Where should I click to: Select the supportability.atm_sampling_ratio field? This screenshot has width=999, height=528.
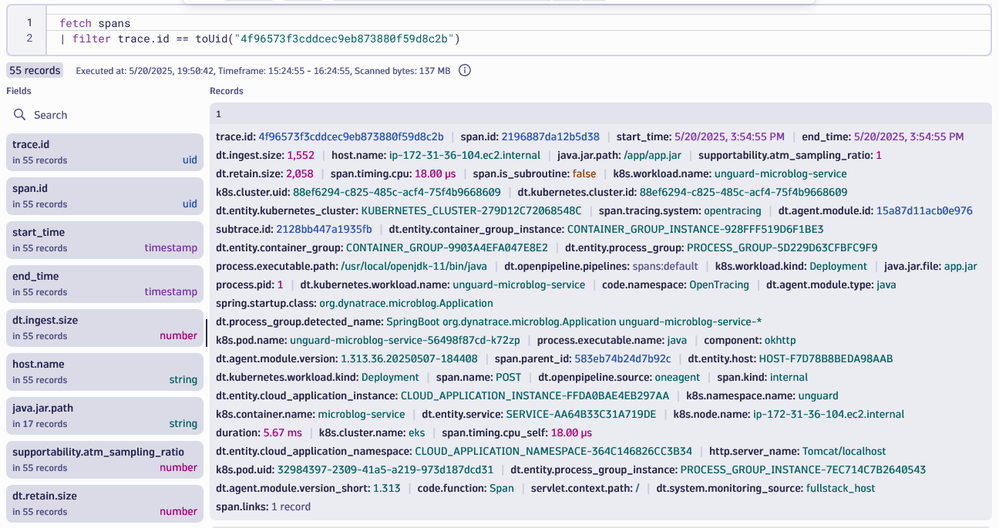tap(104, 459)
